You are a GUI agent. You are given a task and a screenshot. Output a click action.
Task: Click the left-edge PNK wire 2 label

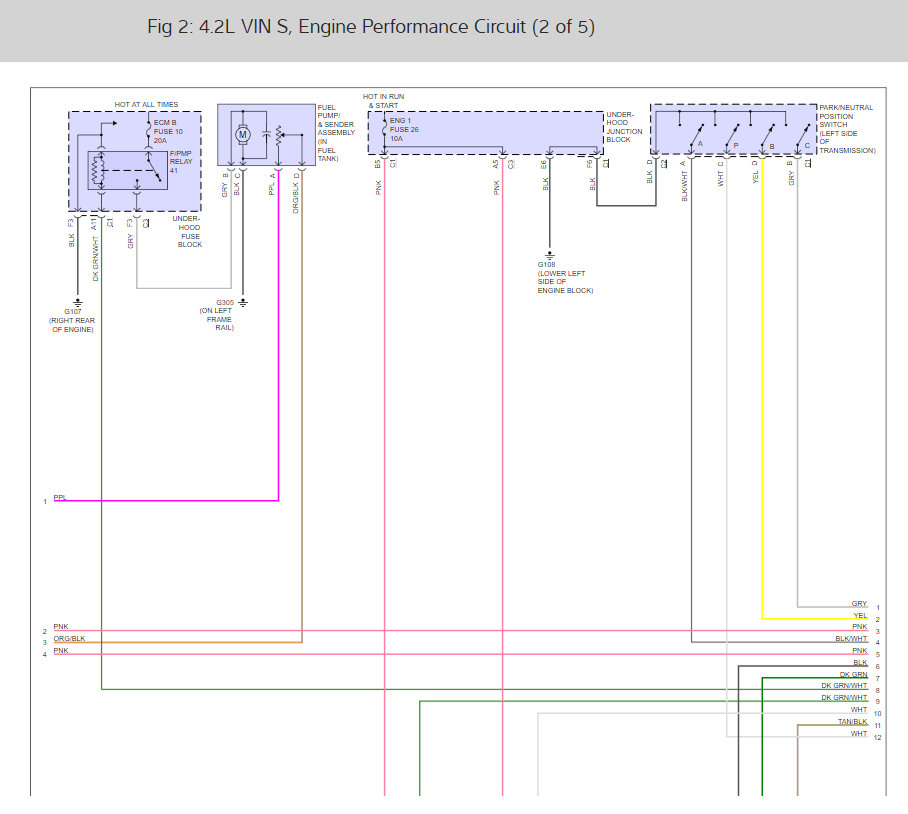61,626
